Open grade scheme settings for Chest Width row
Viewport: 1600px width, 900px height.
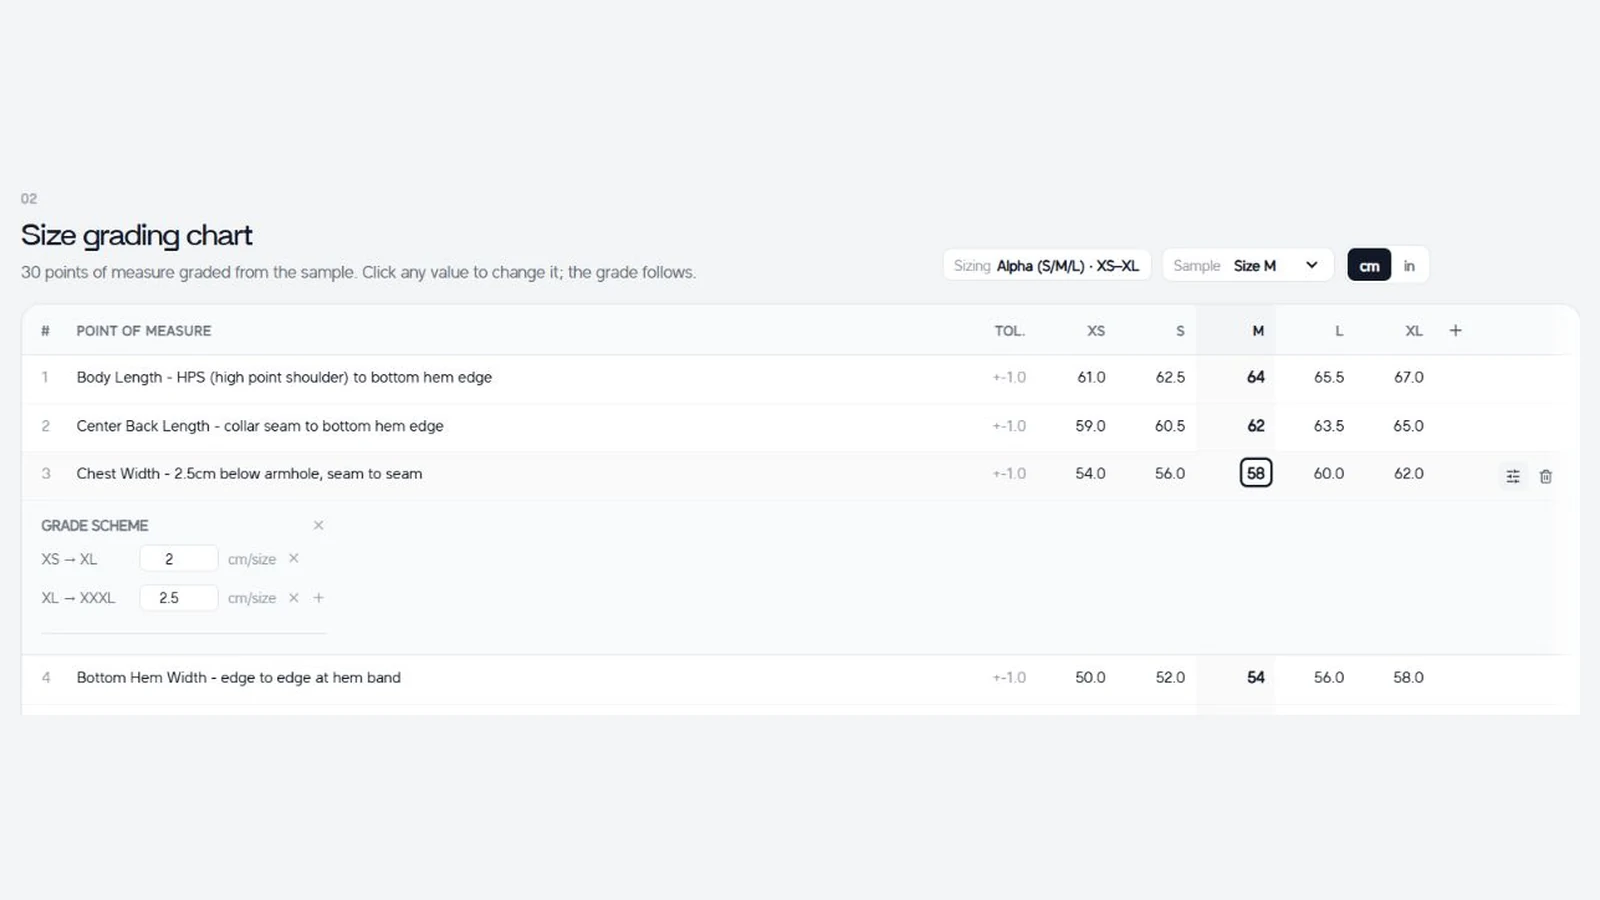tap(1513, 476)
